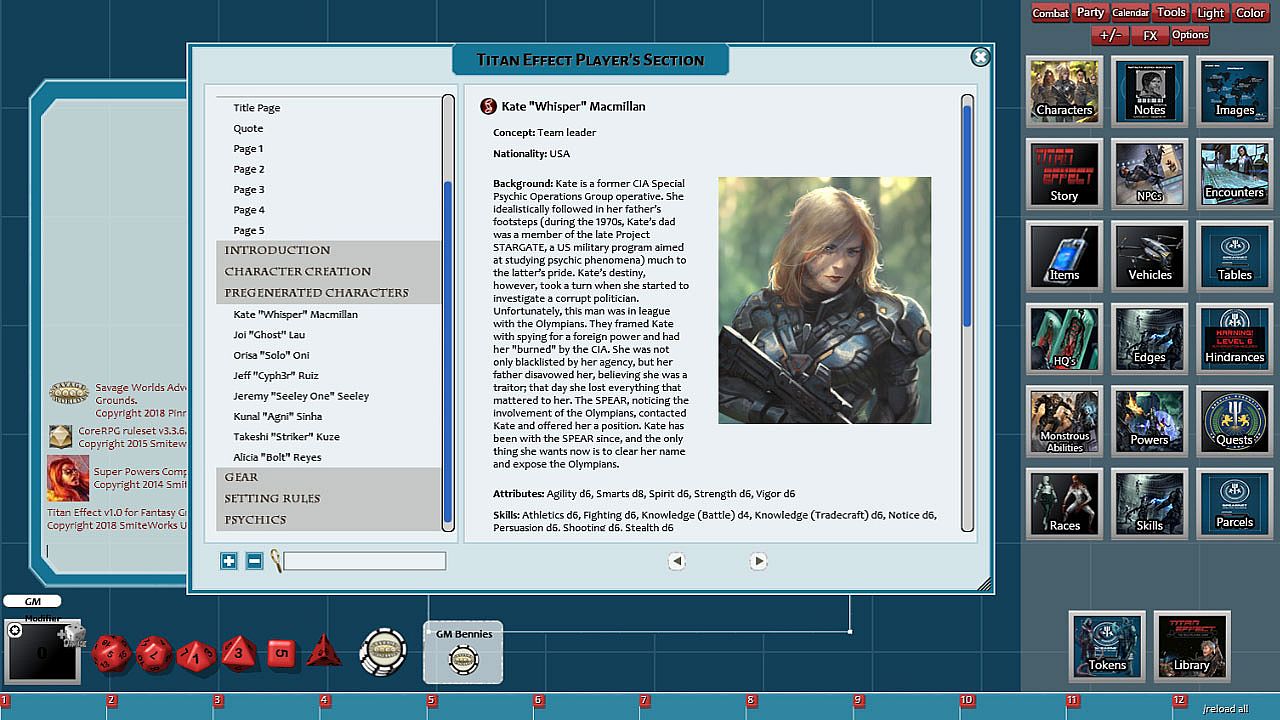
Task: Click the red d6 die showing 5
Action: click(282, 655)
